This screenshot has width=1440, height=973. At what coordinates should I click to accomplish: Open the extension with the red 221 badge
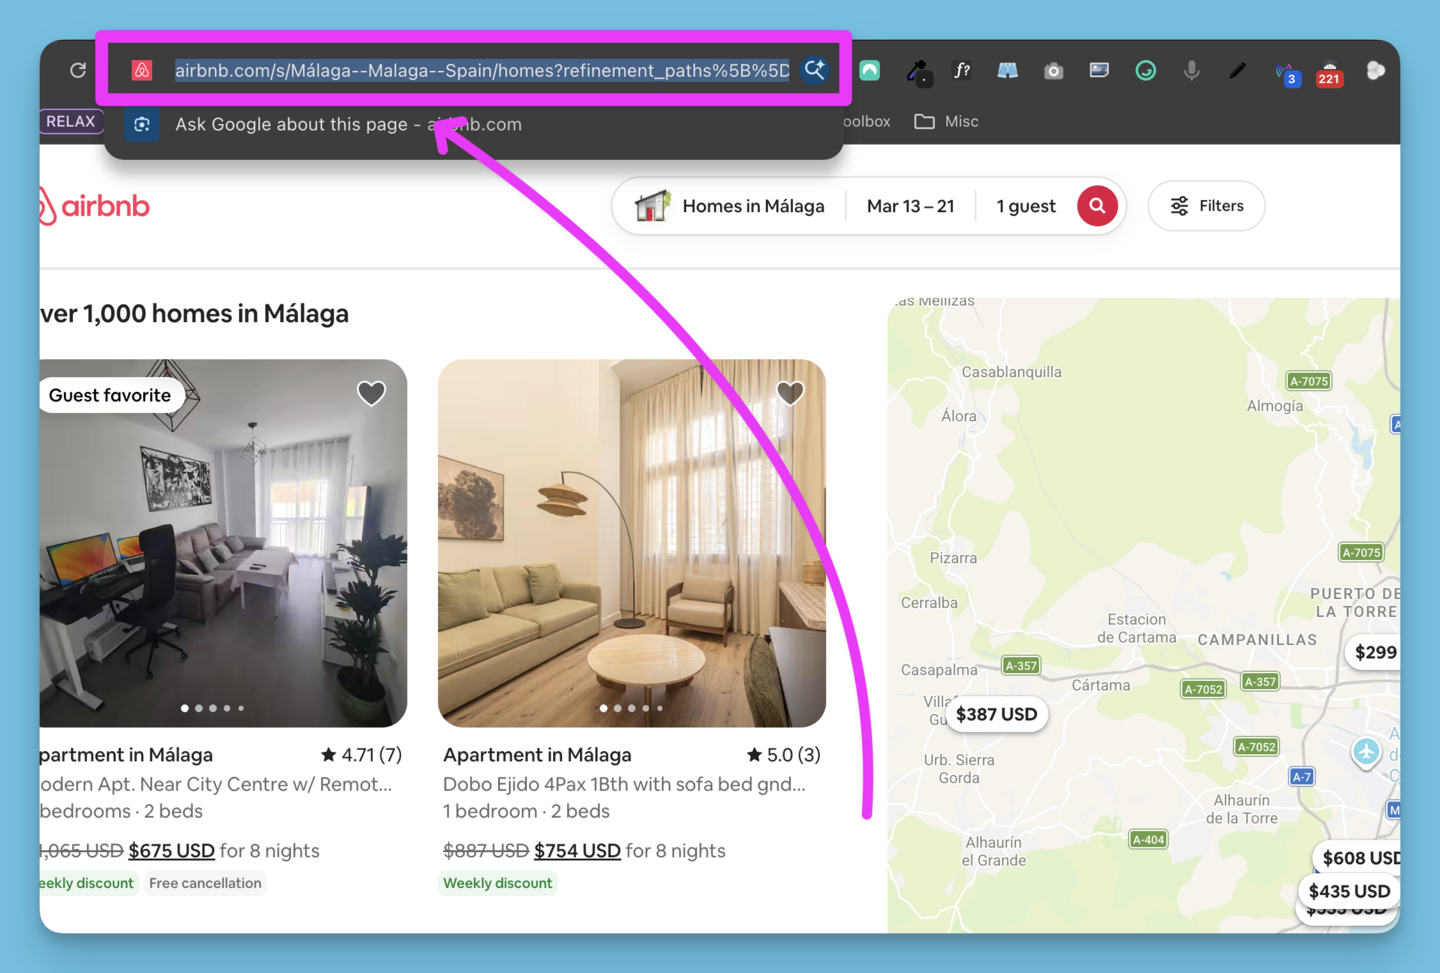pyautogui.click(x=1329, y=70)
